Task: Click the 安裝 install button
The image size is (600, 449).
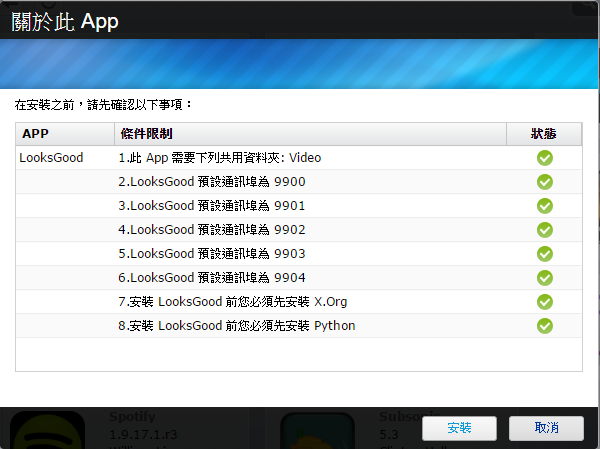Action: pyautogui.click(x=459, y=428)
